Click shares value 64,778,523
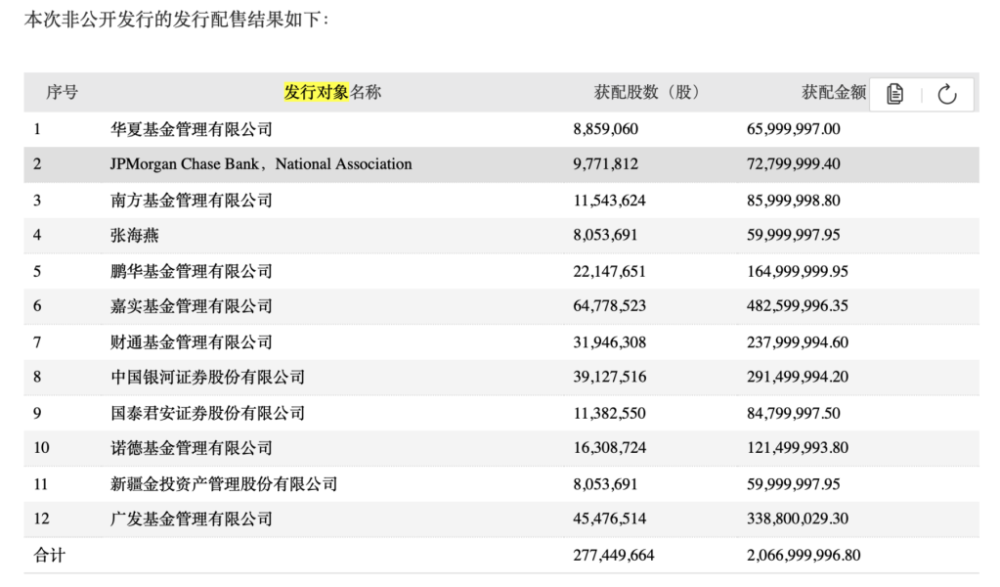1000x587 pixels. tap(609, 306)
